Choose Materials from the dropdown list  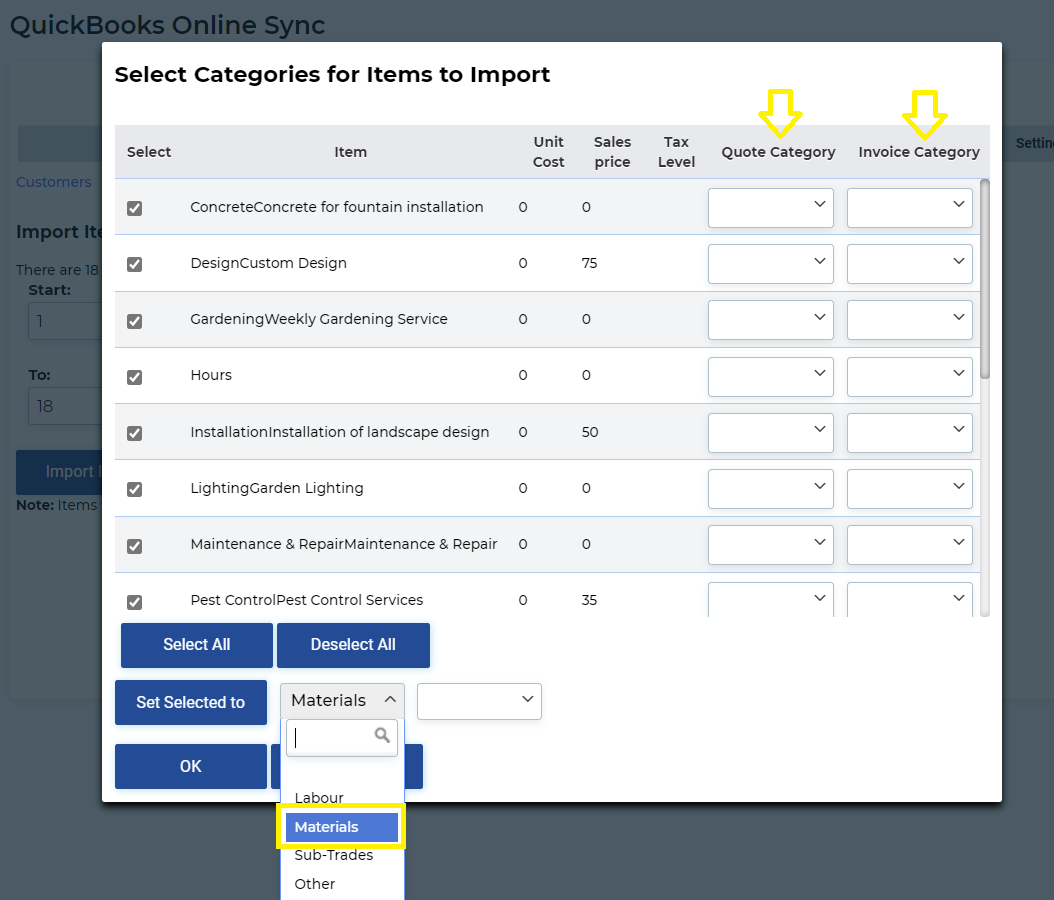tap(341, 827)
